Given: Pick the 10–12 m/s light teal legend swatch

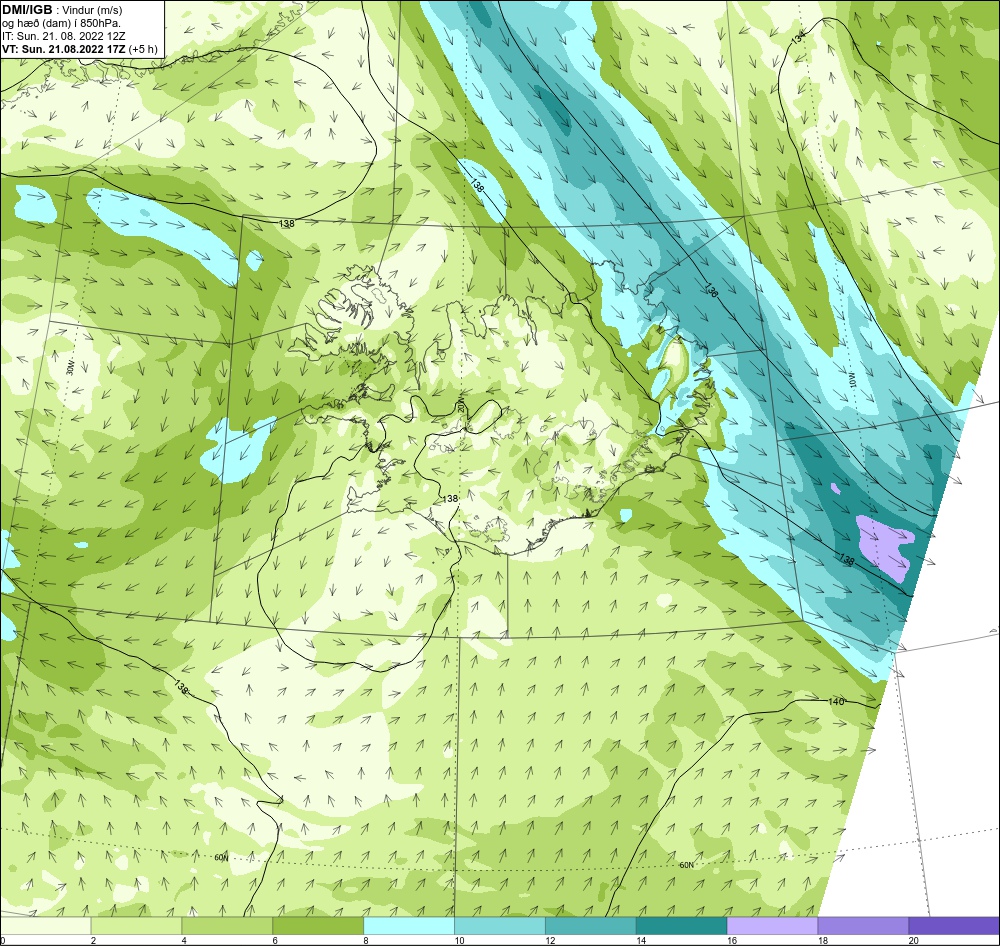Looking at the screenshot, I should [499, 924].
